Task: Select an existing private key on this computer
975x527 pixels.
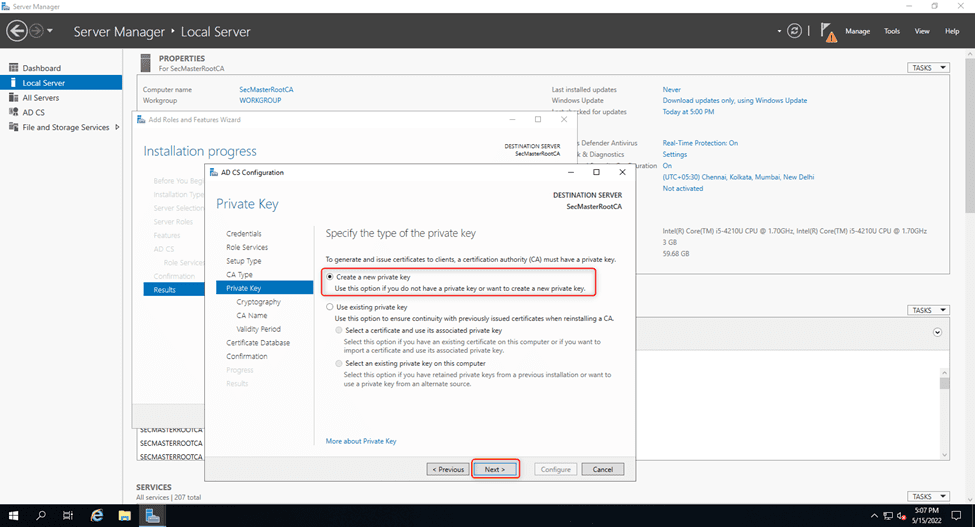Action: [x=339, y=363]
